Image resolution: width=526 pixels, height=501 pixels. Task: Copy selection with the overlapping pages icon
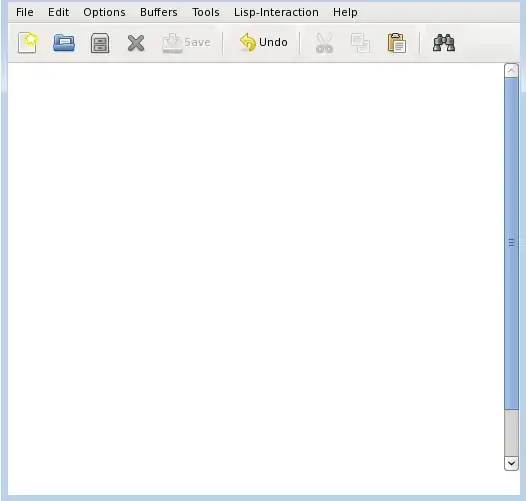pos(360,43)
